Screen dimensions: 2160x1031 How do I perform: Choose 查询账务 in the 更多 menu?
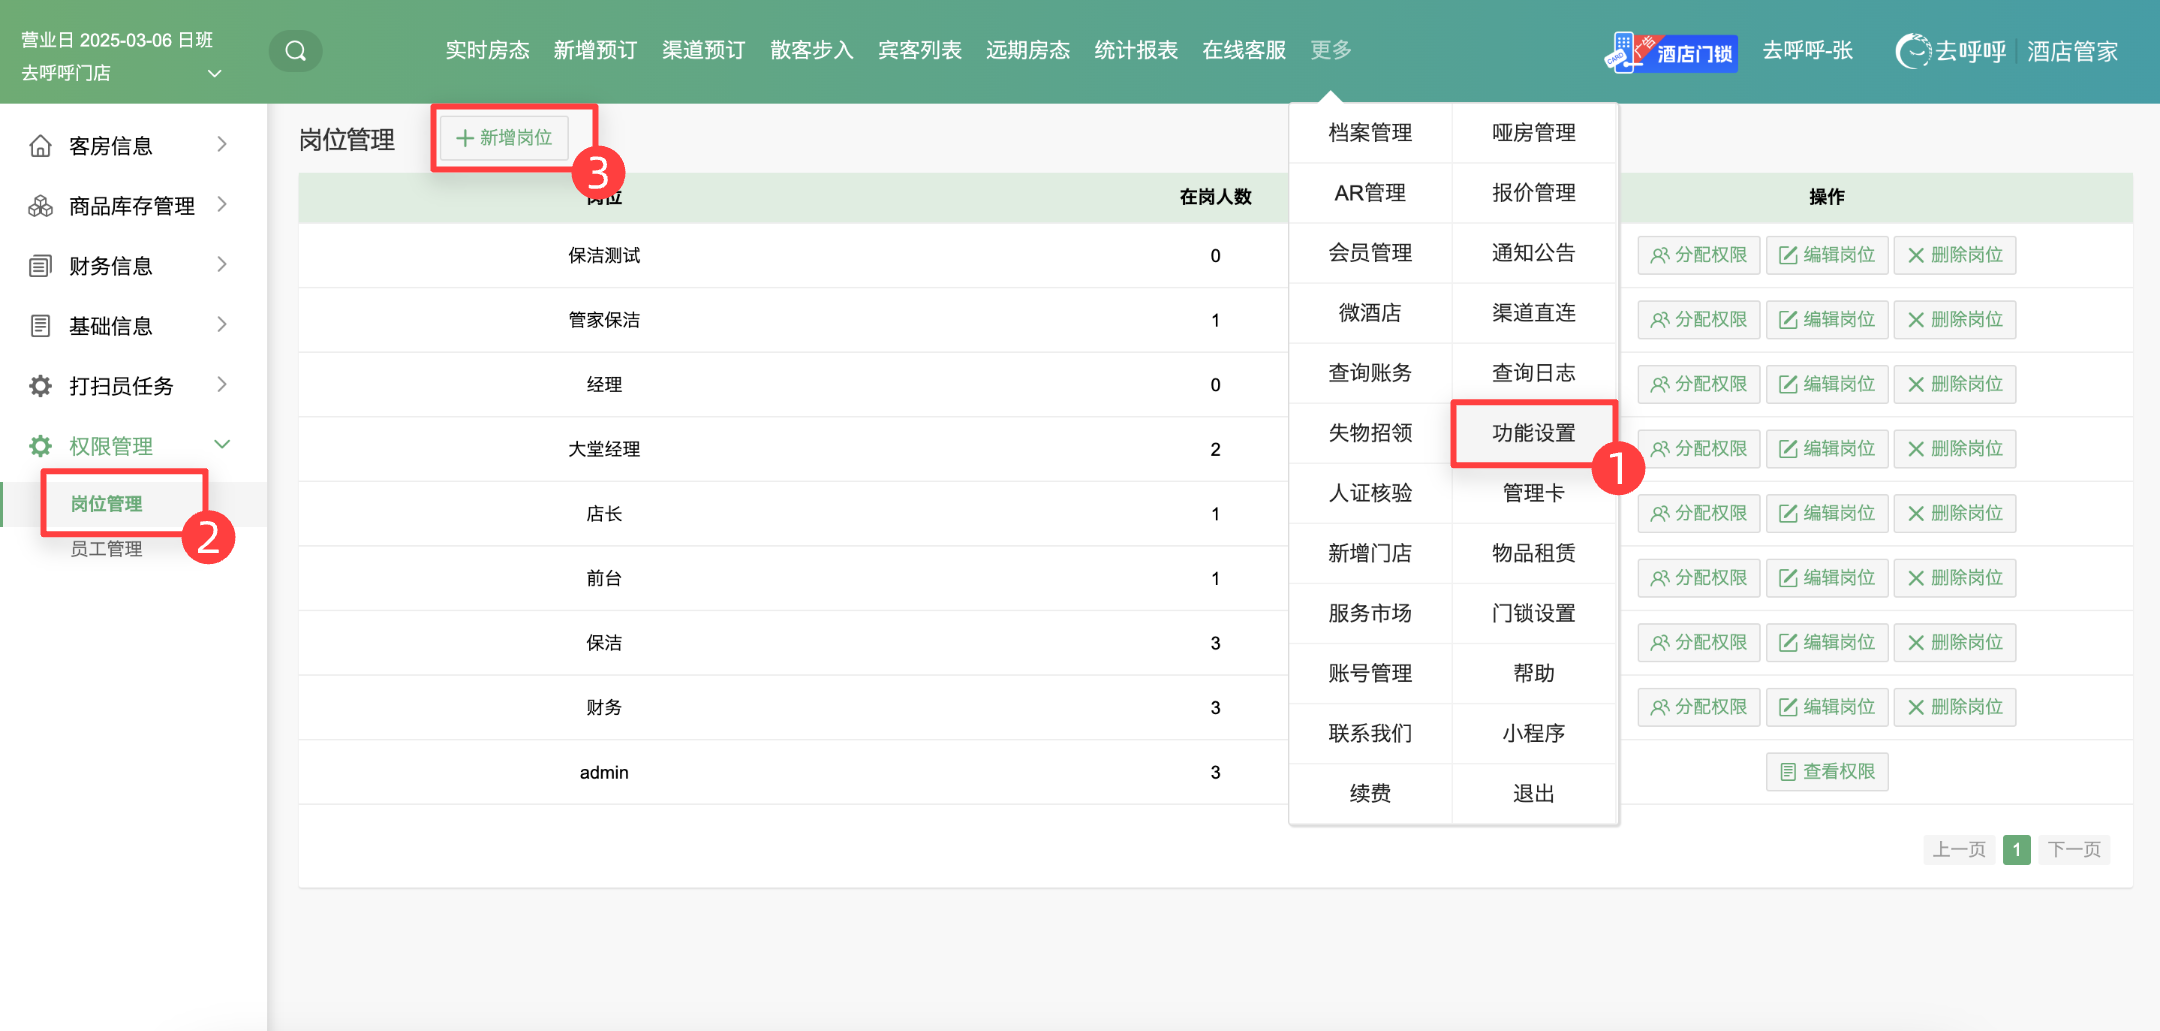pyautogui.click(x=1370, y=373)
